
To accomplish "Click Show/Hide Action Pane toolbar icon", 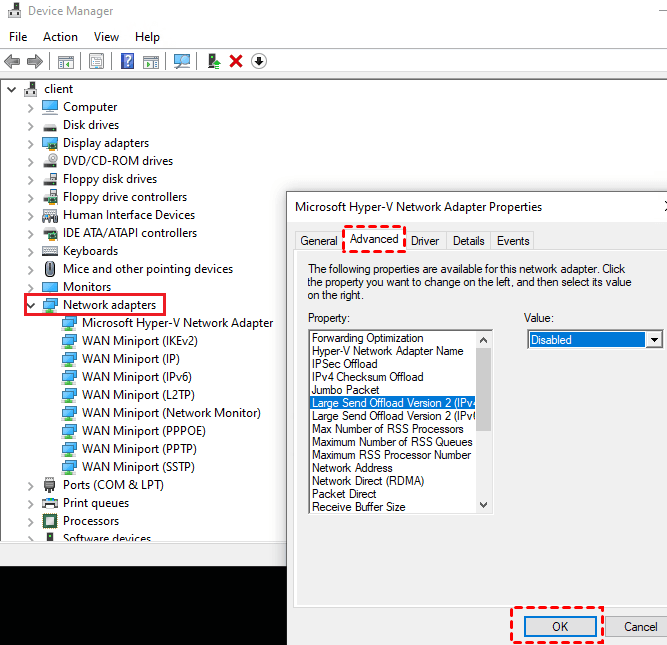I will pyautogui.click(x=151, y=62).
